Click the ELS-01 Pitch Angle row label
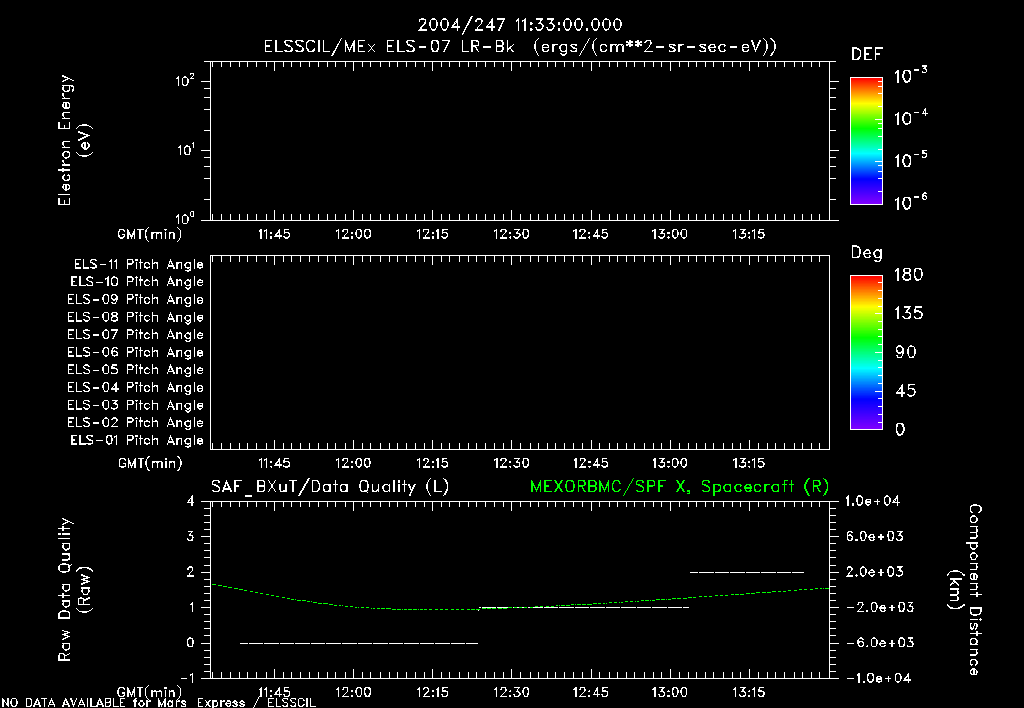 (137, 440)
